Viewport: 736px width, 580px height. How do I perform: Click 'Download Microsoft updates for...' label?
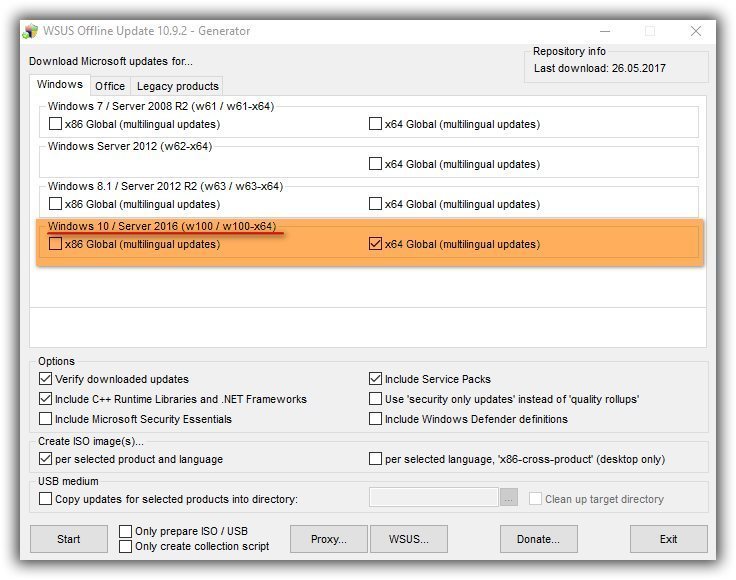[111, 61]
